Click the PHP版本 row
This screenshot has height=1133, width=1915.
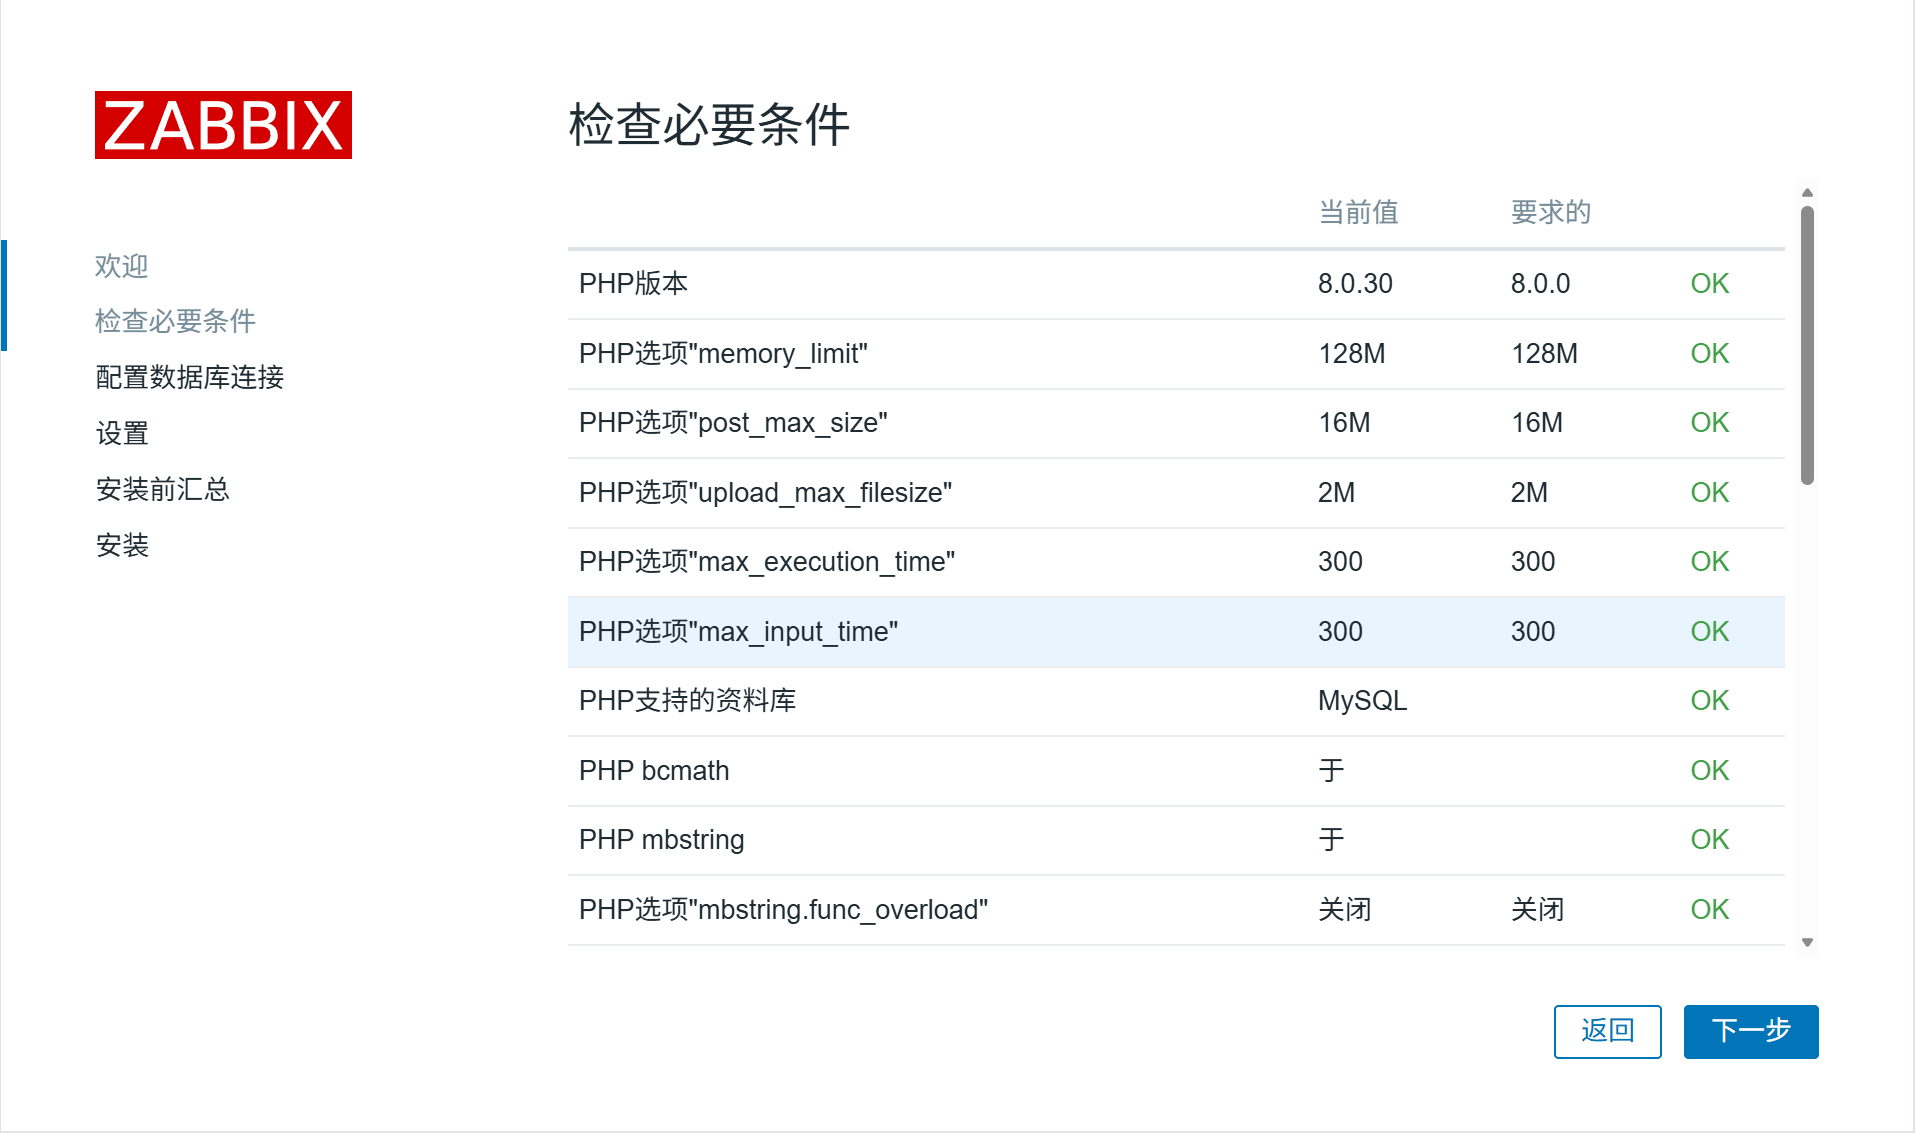point(1176,284)
